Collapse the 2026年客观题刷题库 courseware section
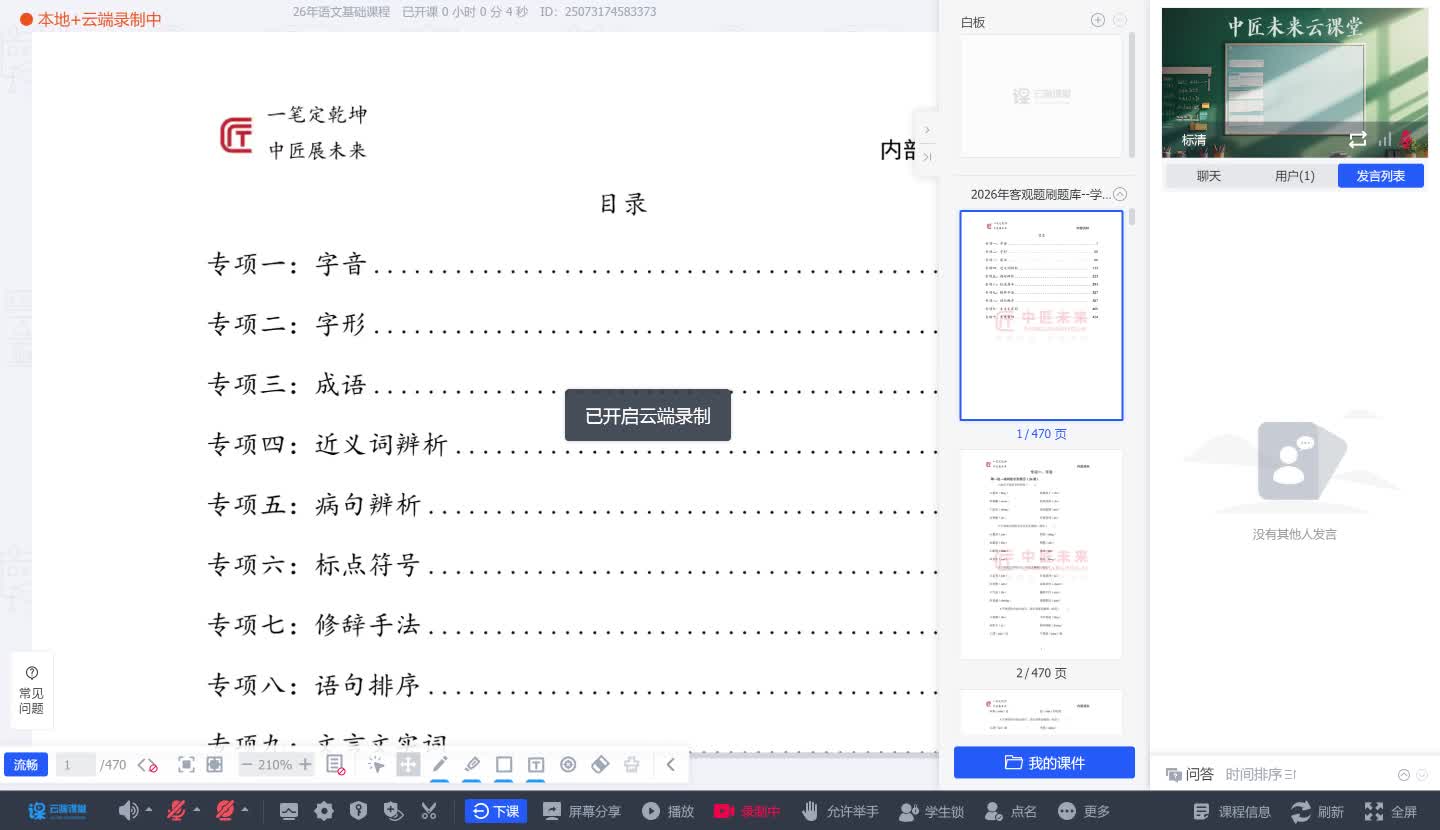This screenshot has height=830, width=1440. (x=1119, y=194)
